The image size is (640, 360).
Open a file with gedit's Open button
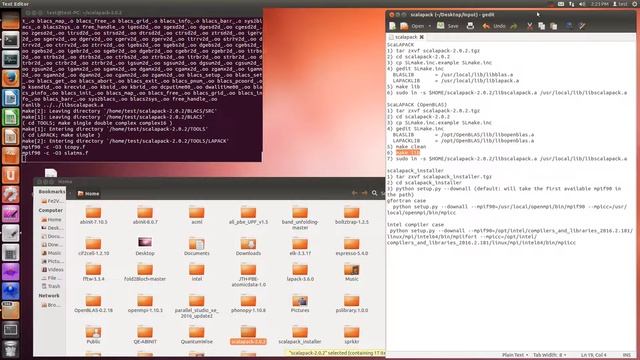click(413, 26)
